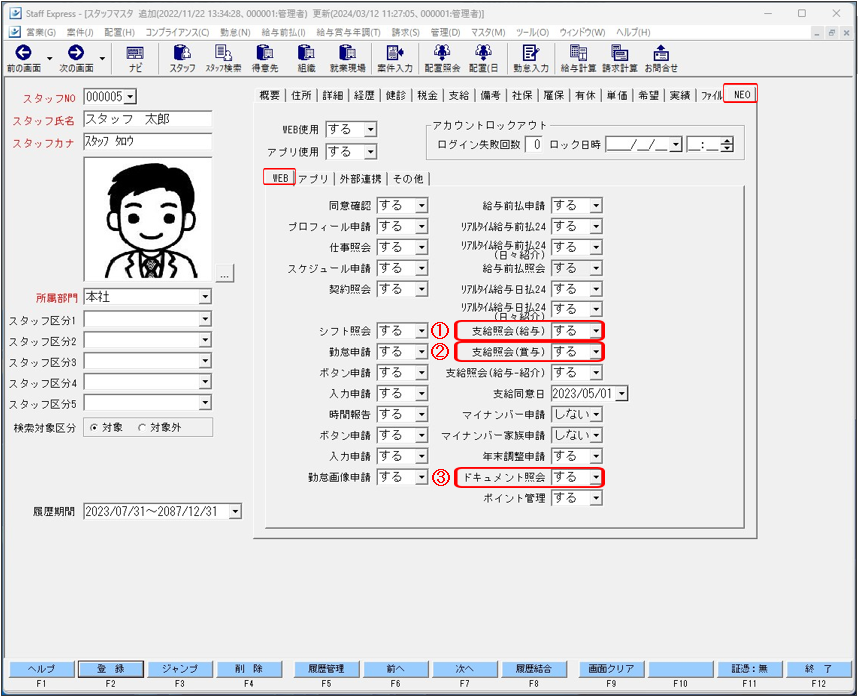
Task: Switch to the 外部連携 sub-tab
Action: point(360,179)
